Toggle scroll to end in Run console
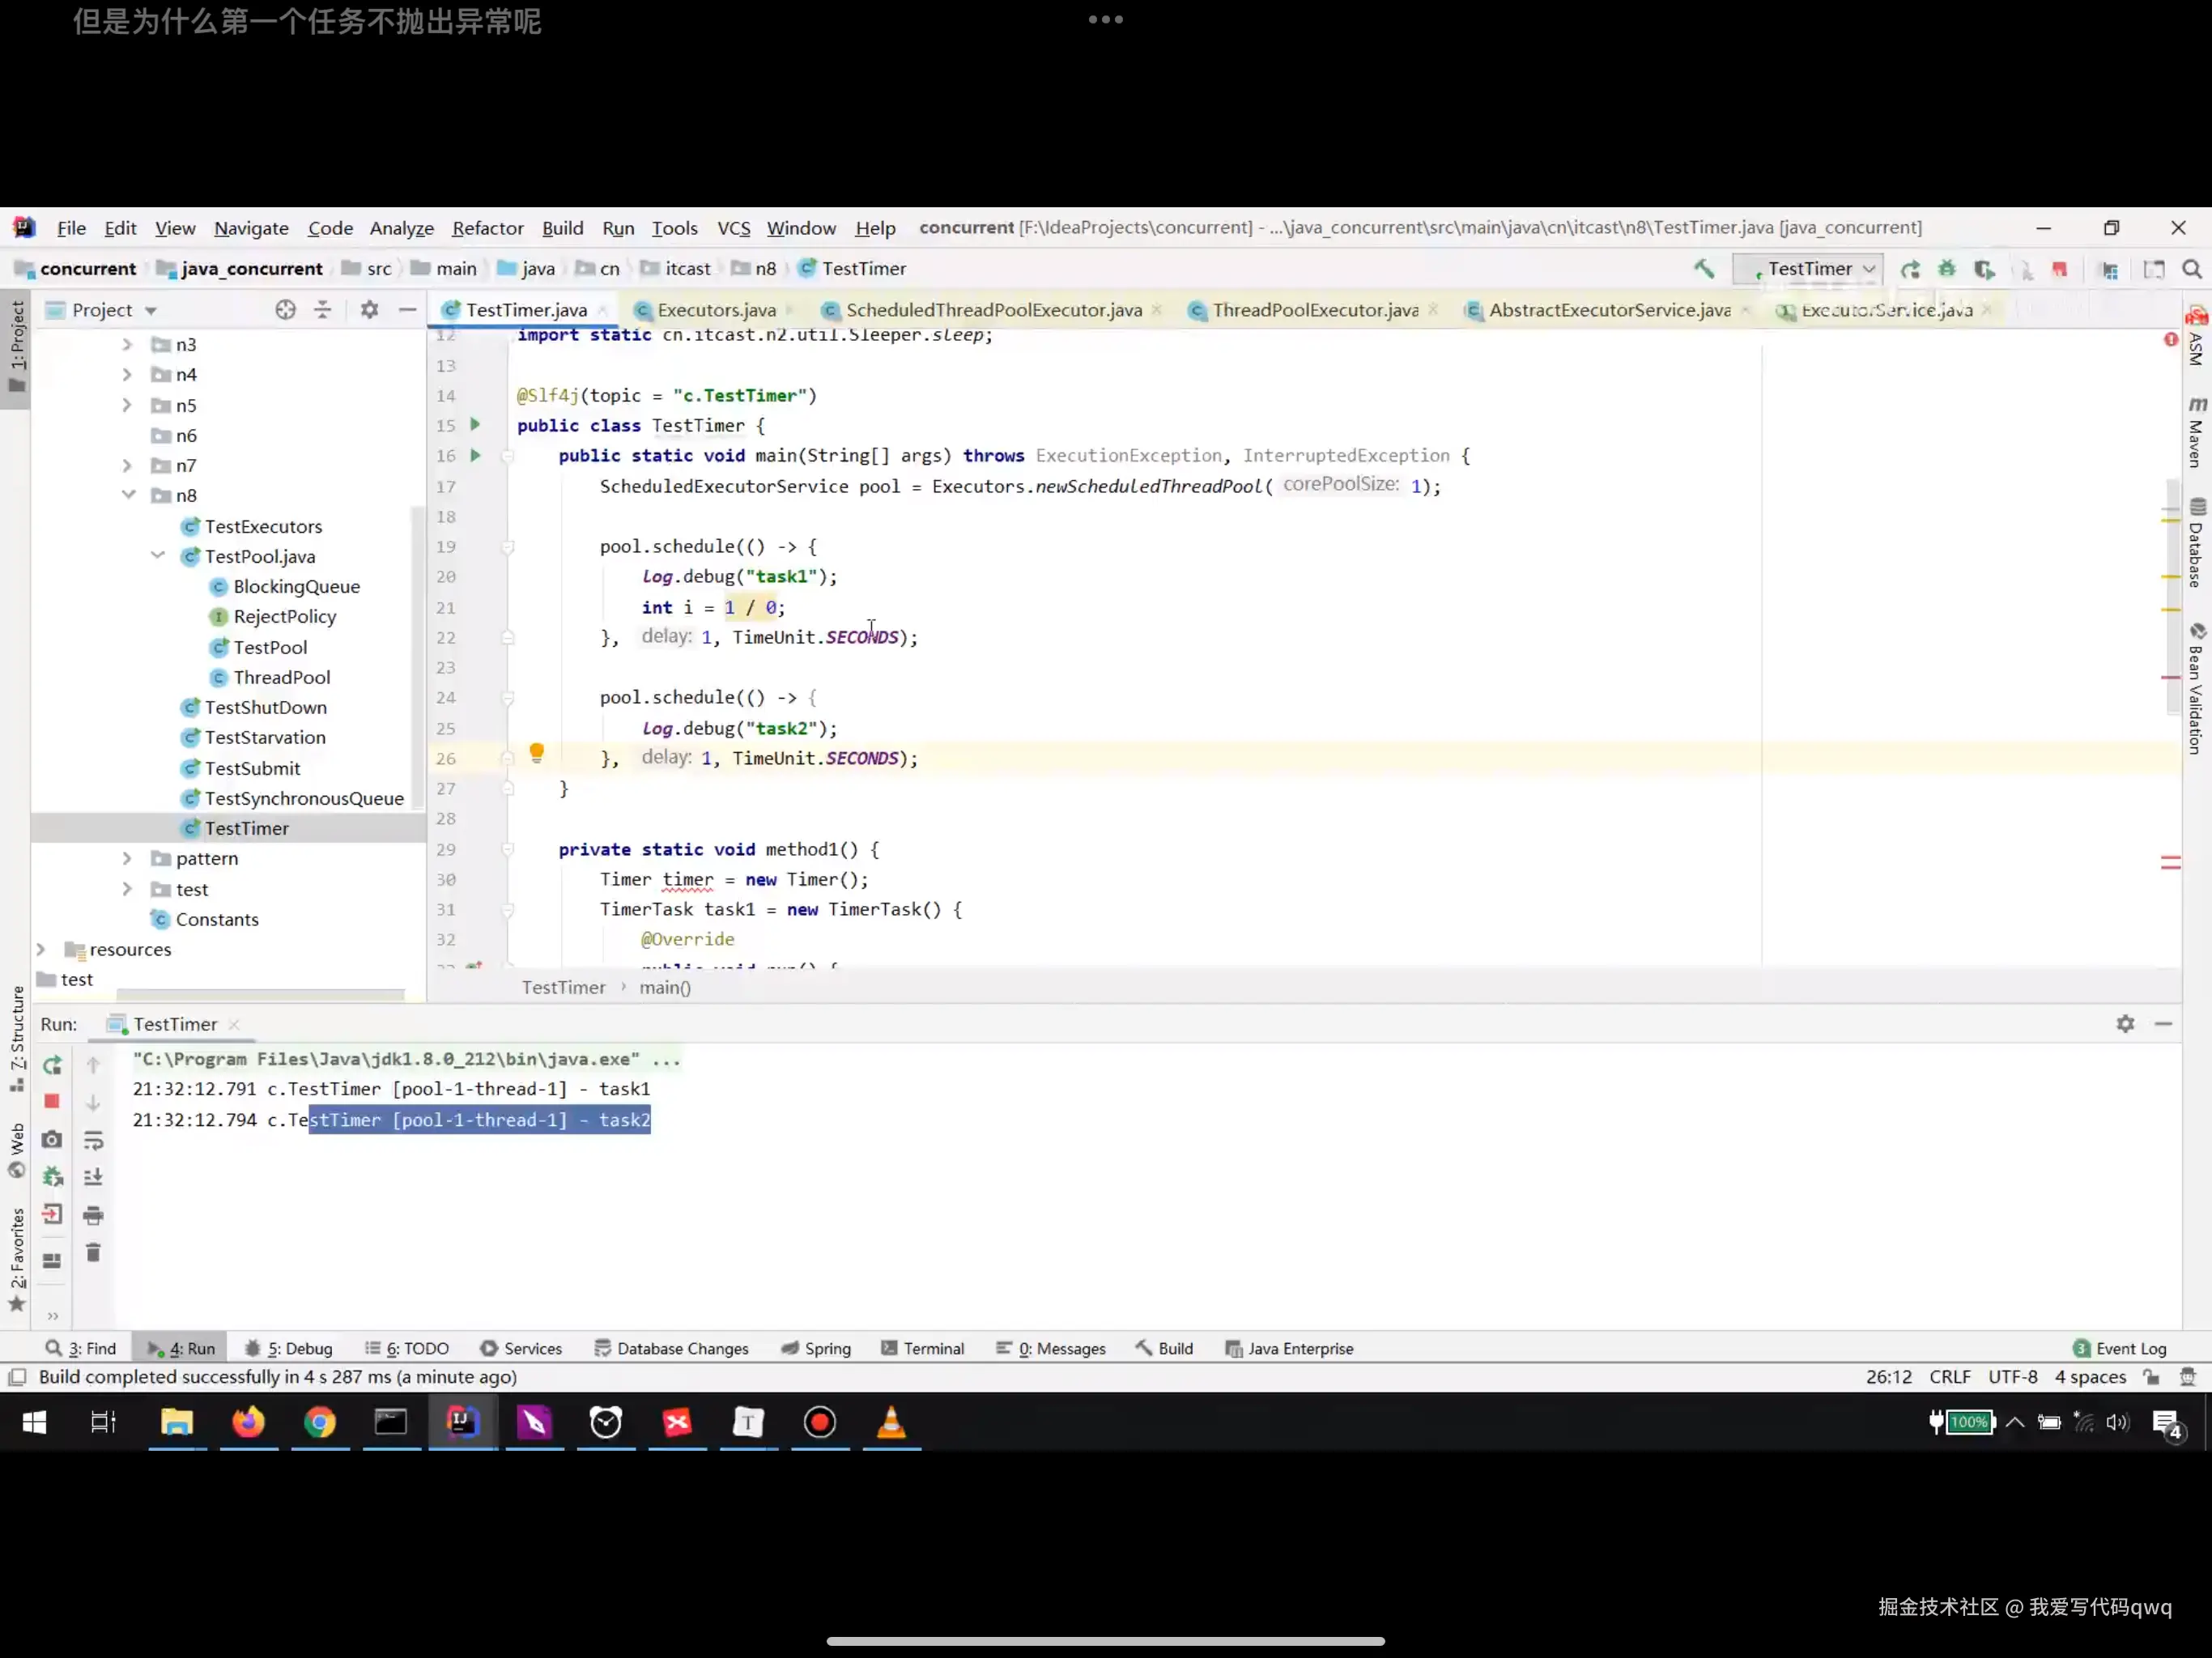The image size is (2212, 1658). point(93,1177)
